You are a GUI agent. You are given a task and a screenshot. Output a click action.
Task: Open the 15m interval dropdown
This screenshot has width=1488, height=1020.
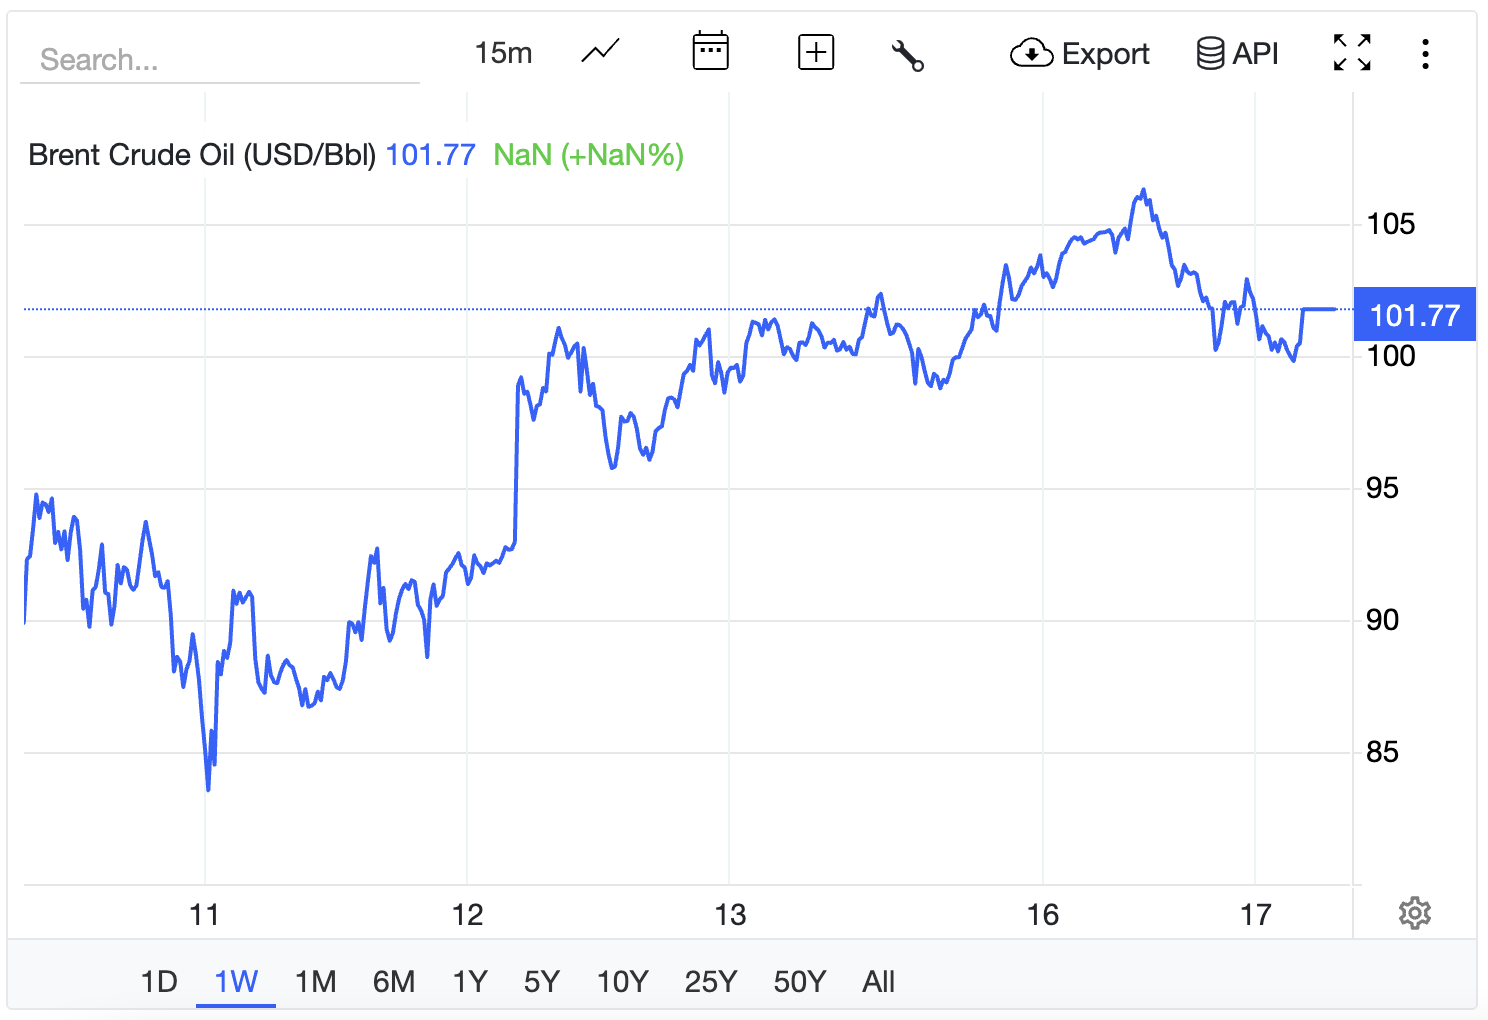(503, 53)
